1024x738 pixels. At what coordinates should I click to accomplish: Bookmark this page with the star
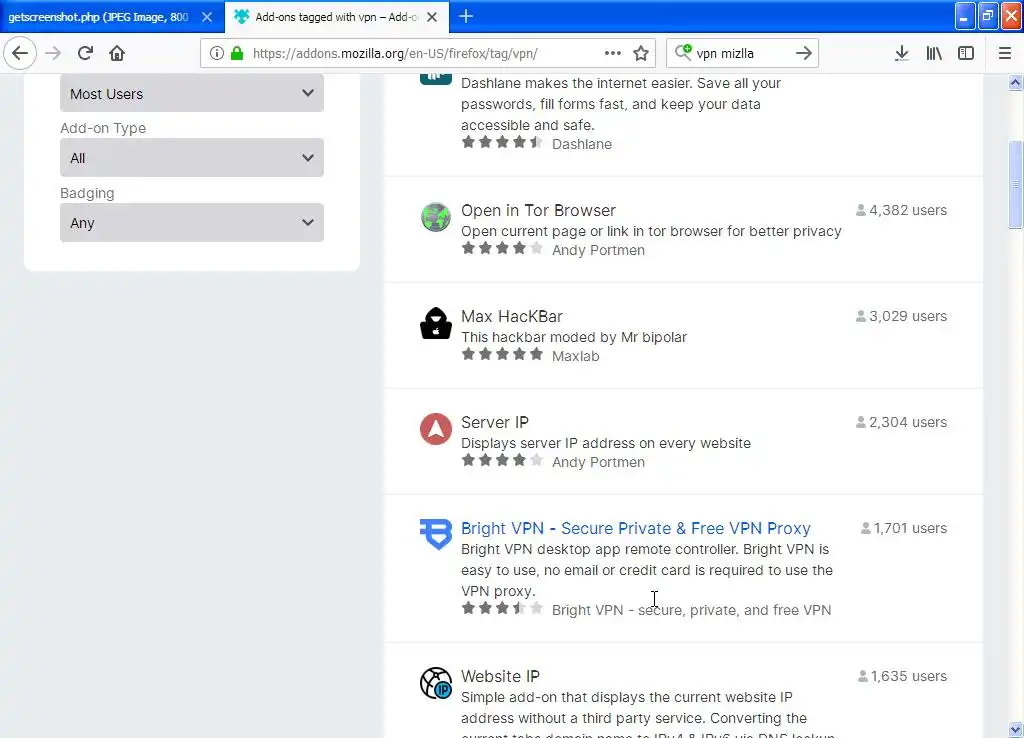tap(641, 53)
